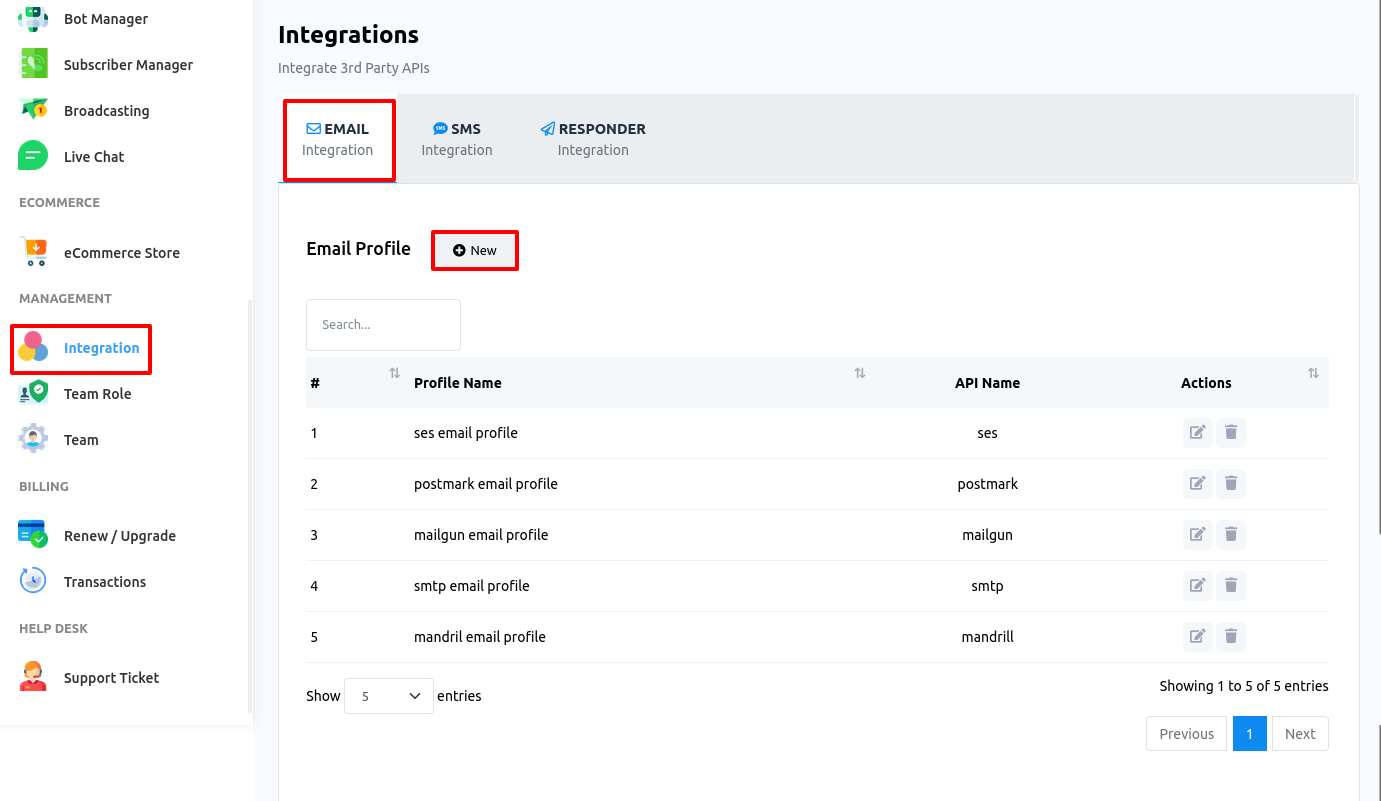Image resolution: width=1381 pixels, height=801 pixels.
Task: Sort table by # column arrows
Action: [x=394, y=373]
